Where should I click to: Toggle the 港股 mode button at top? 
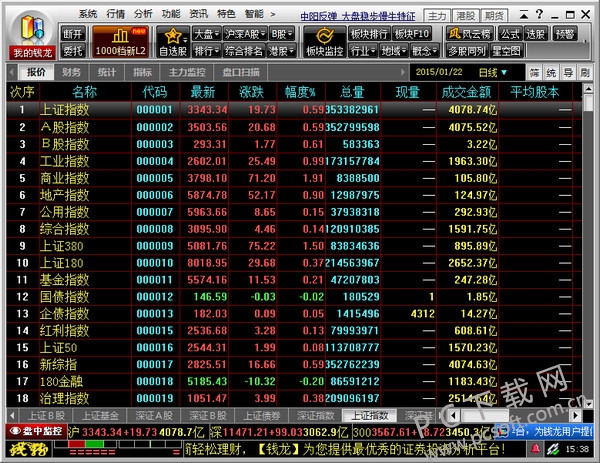(466, 16)
